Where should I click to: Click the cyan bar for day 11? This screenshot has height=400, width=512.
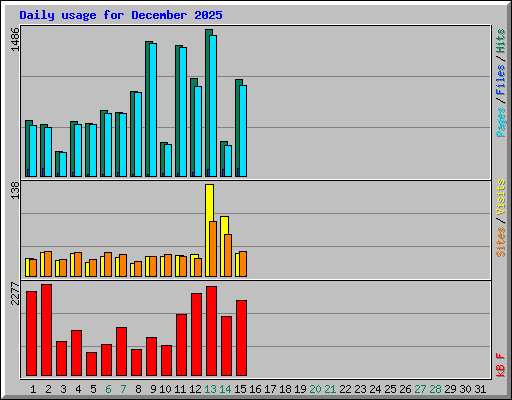click(183, 112)
